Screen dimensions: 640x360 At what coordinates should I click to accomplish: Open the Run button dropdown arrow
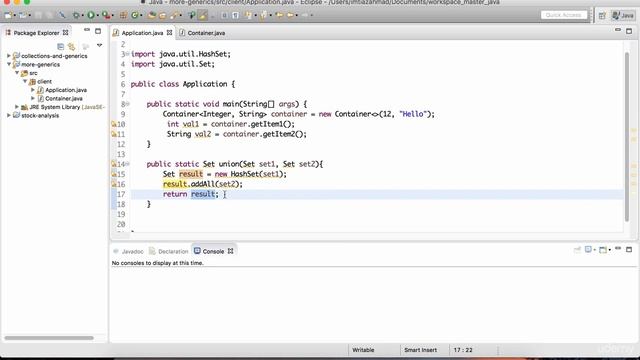pyautogui.click(x=98, y=16)
